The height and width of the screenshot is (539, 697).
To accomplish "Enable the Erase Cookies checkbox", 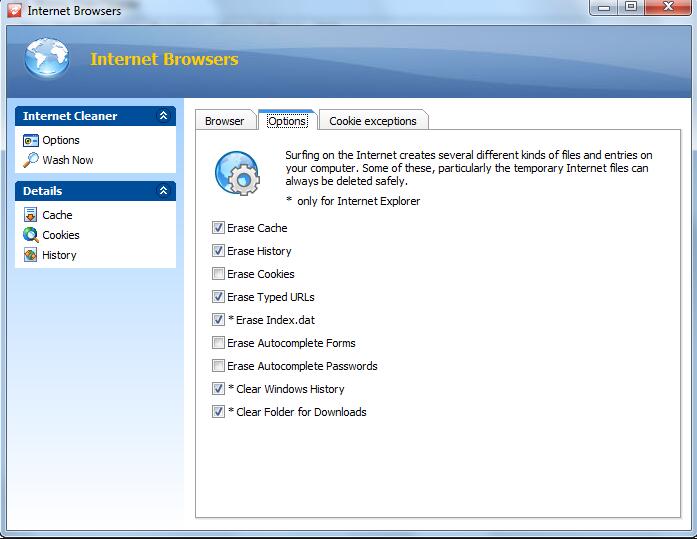I will (219, 274).
